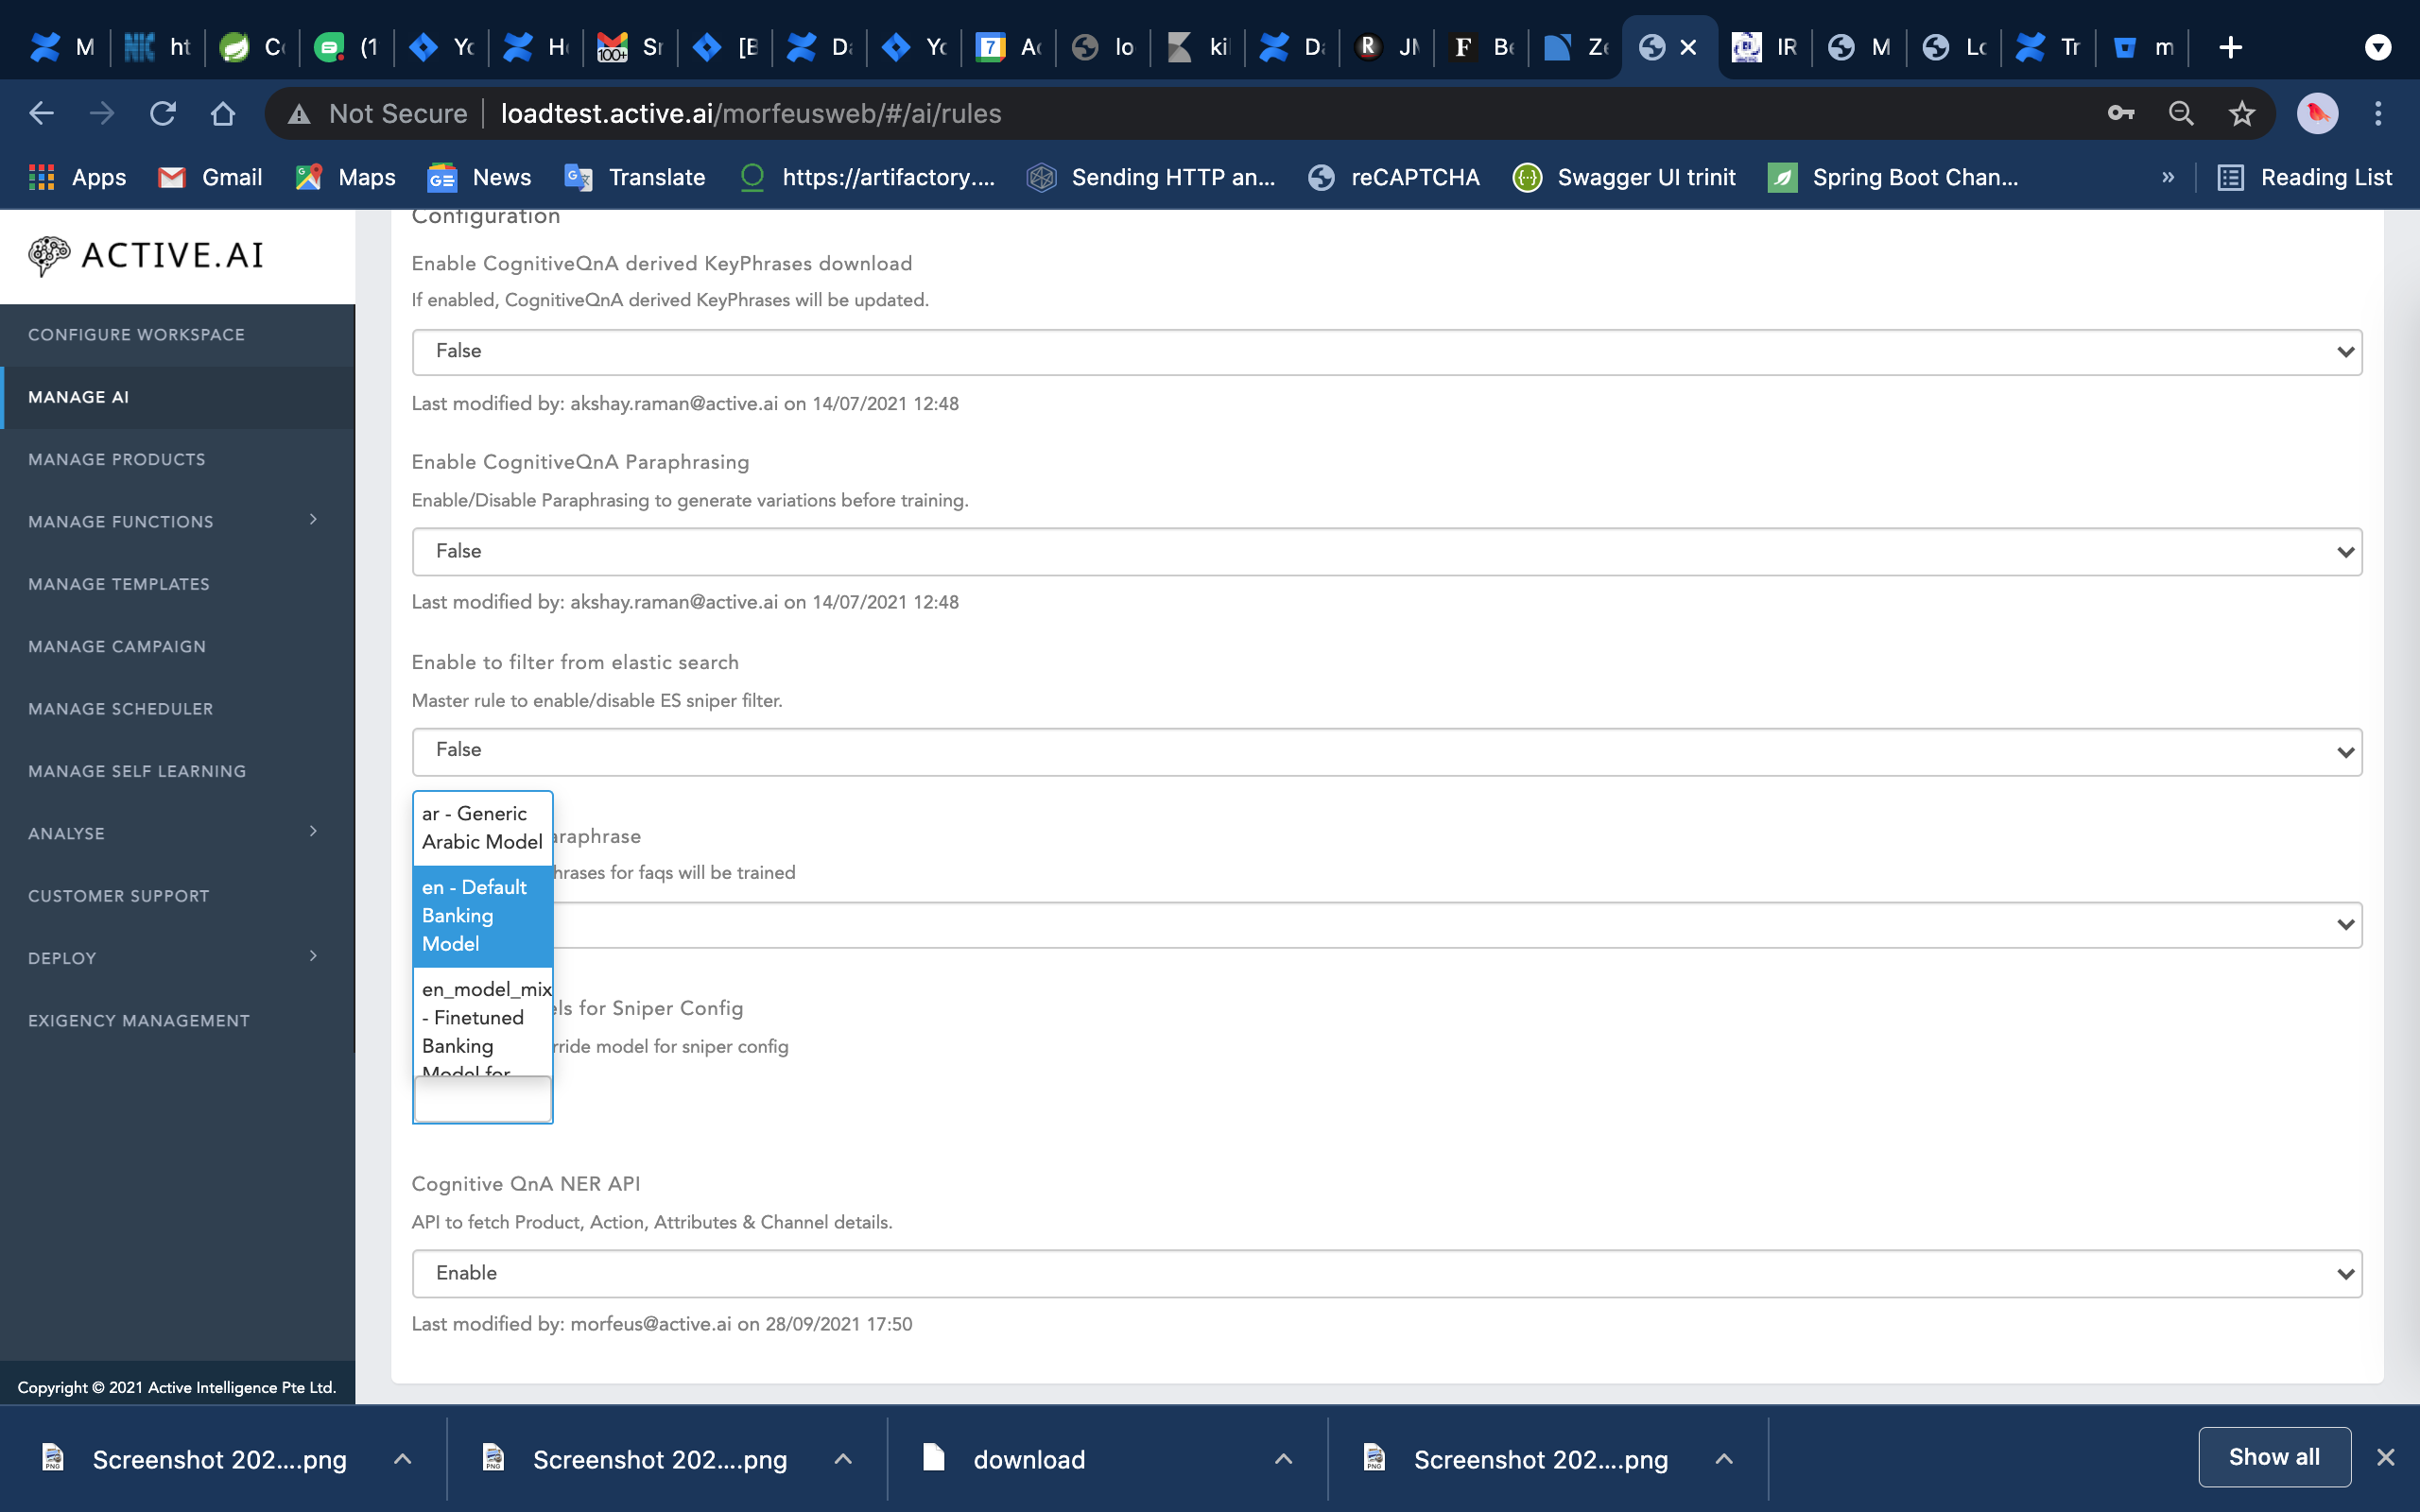Click MANAGE CAMPAIGN menu item
Image resolution: width=2420 pixels, height=1512 pixels.
(116, 646)
